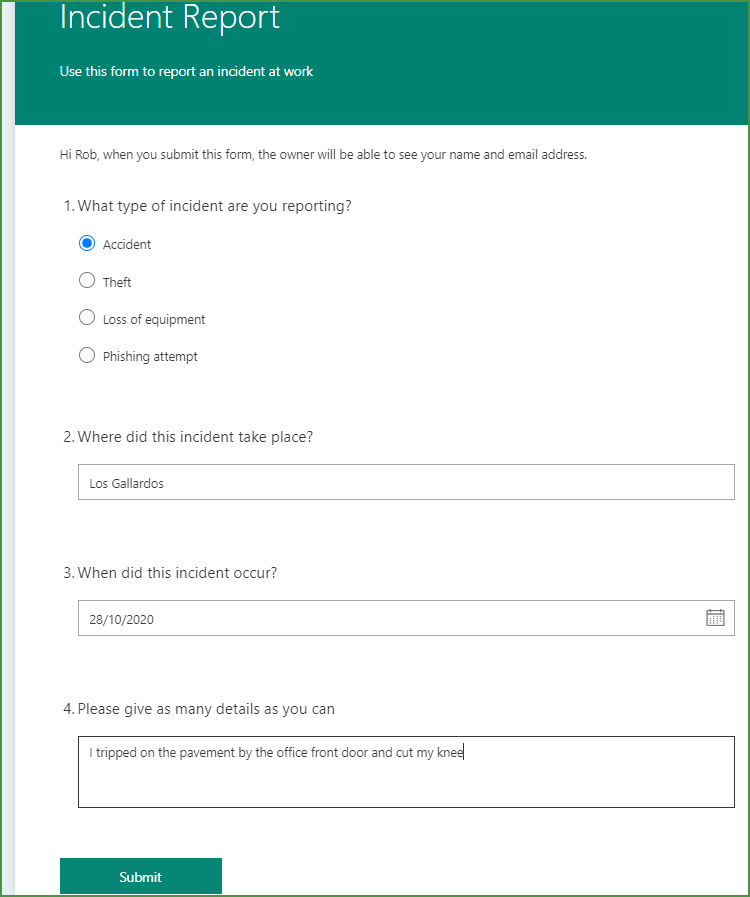750x897 pixels.
Task: Click the 'What type of incident' question text
Action: coord(214,206)
